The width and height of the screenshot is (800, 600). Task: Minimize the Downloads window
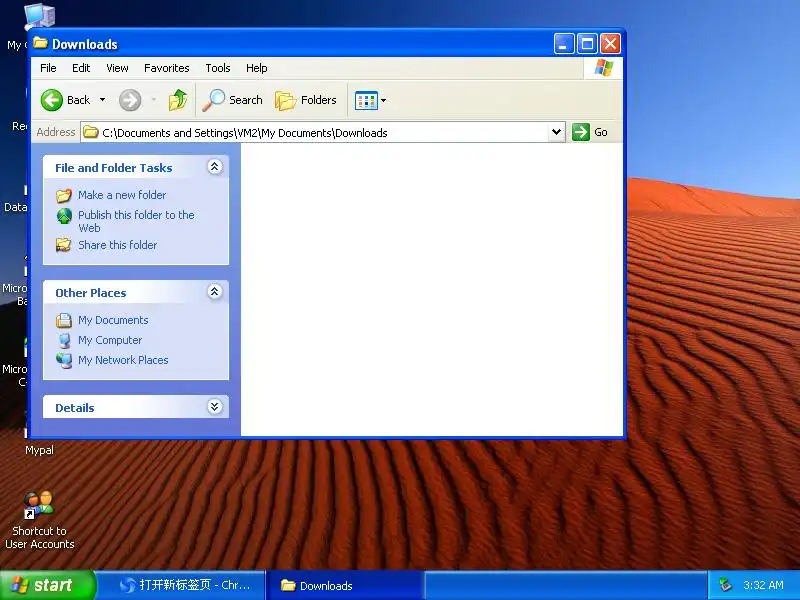click(x=564, y=44)
